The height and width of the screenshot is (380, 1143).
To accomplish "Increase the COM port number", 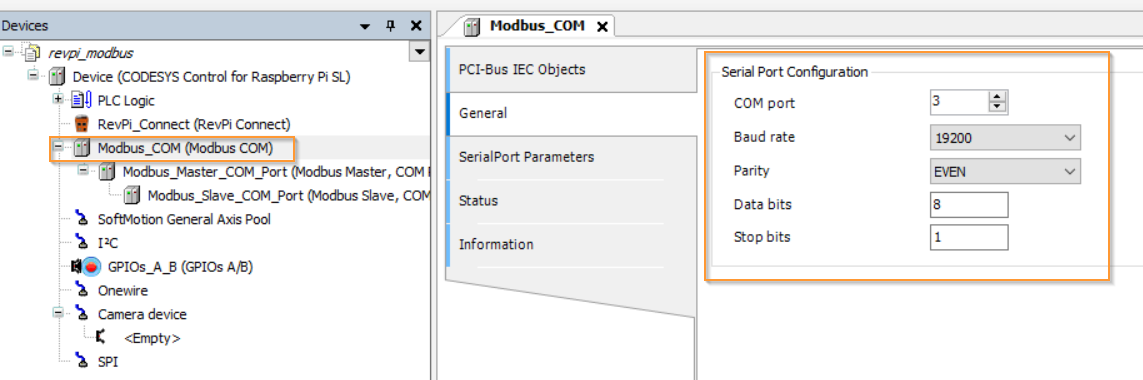I will [x=996, y=96].
